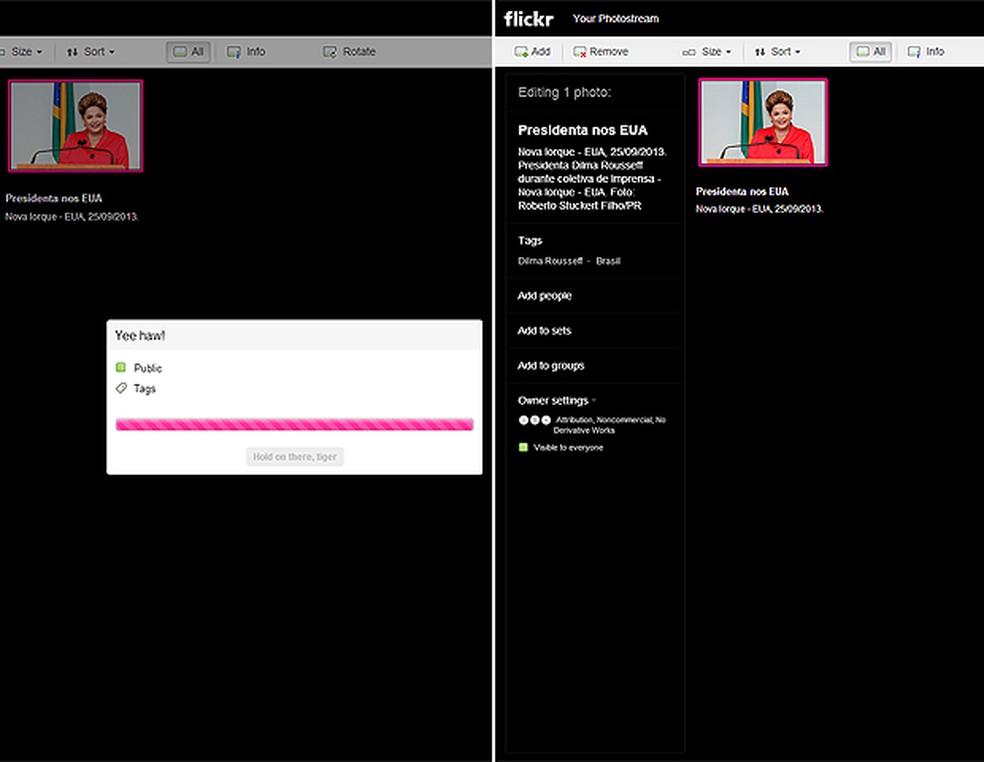Click the 'Presidenta nos EUA' title under right thumbnail
The image size is (984, 762).
pos(742,191)
